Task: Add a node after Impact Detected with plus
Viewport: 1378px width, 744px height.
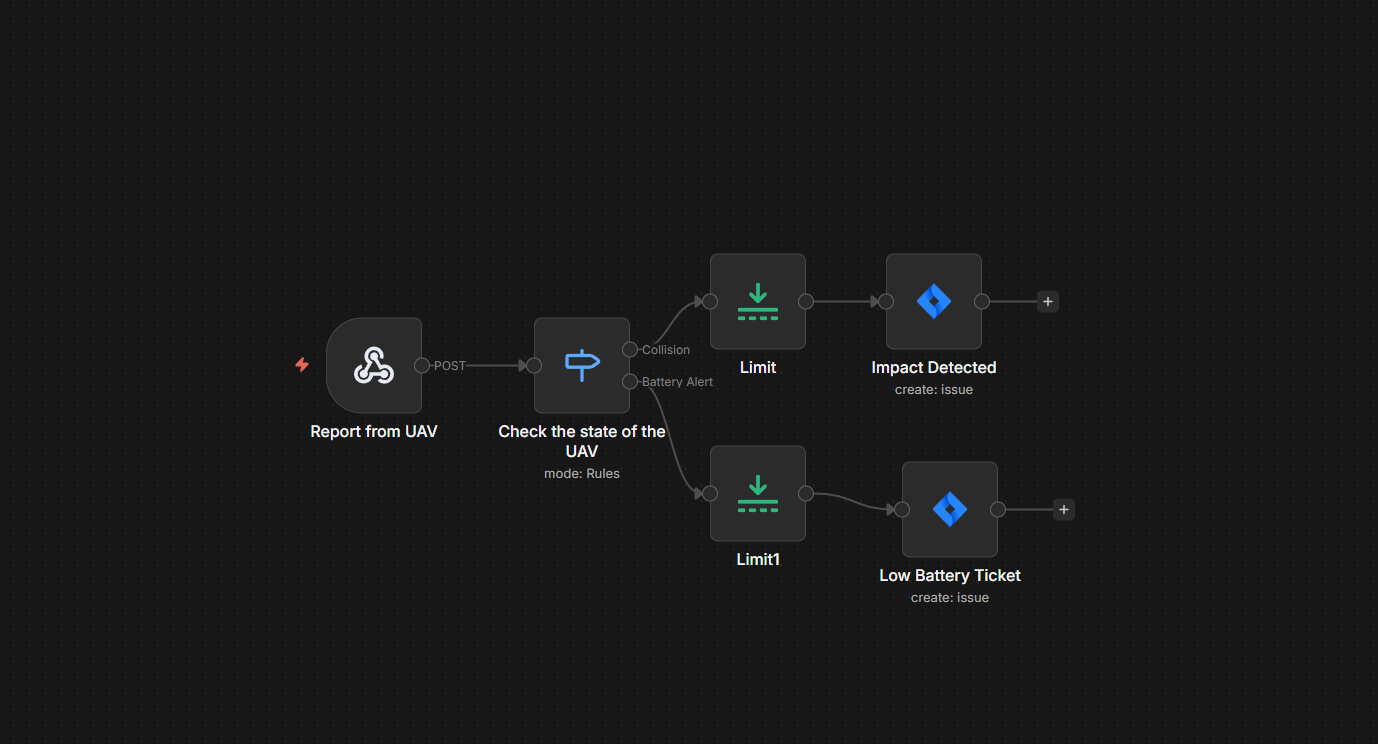Action: click(x=1047, y=301)
